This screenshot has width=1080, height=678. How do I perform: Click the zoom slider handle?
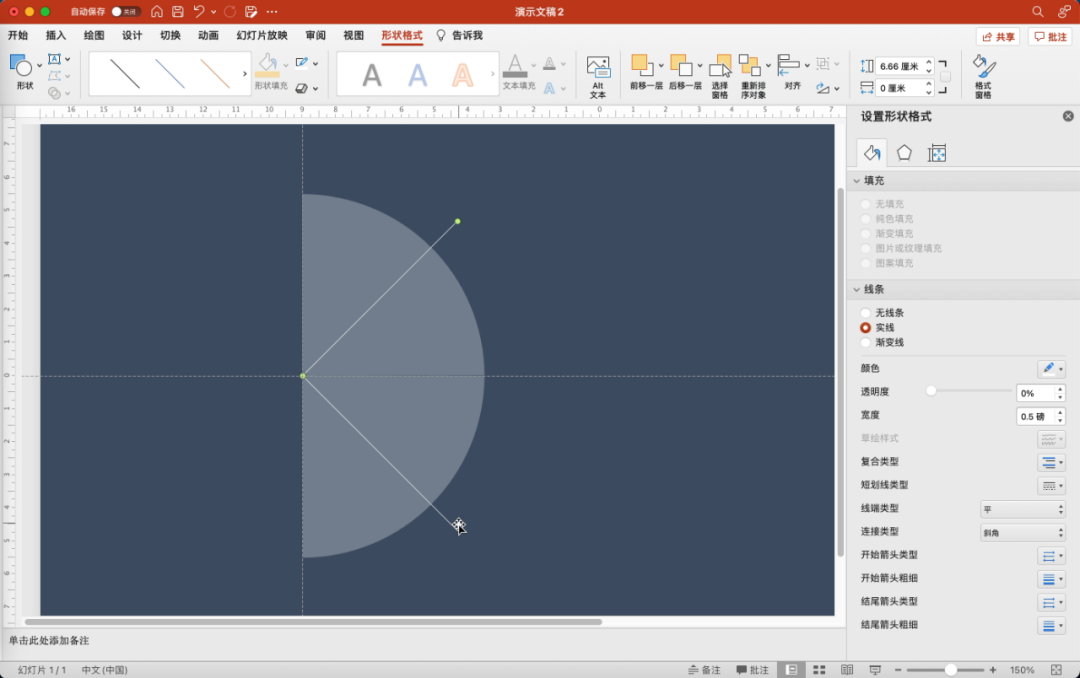click(951, 670)
